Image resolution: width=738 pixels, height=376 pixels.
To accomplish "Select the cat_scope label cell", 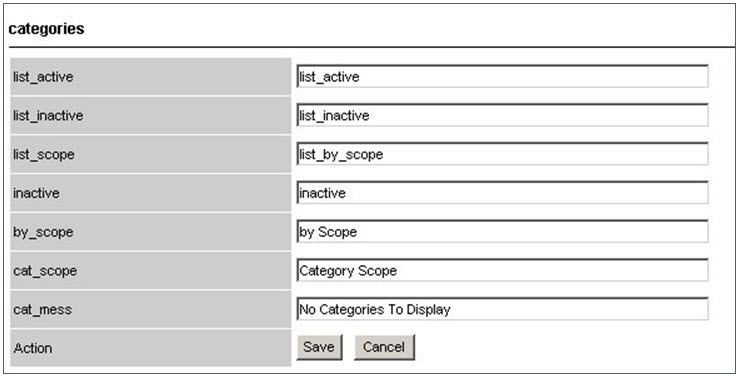I will click(x=151, y=271).
